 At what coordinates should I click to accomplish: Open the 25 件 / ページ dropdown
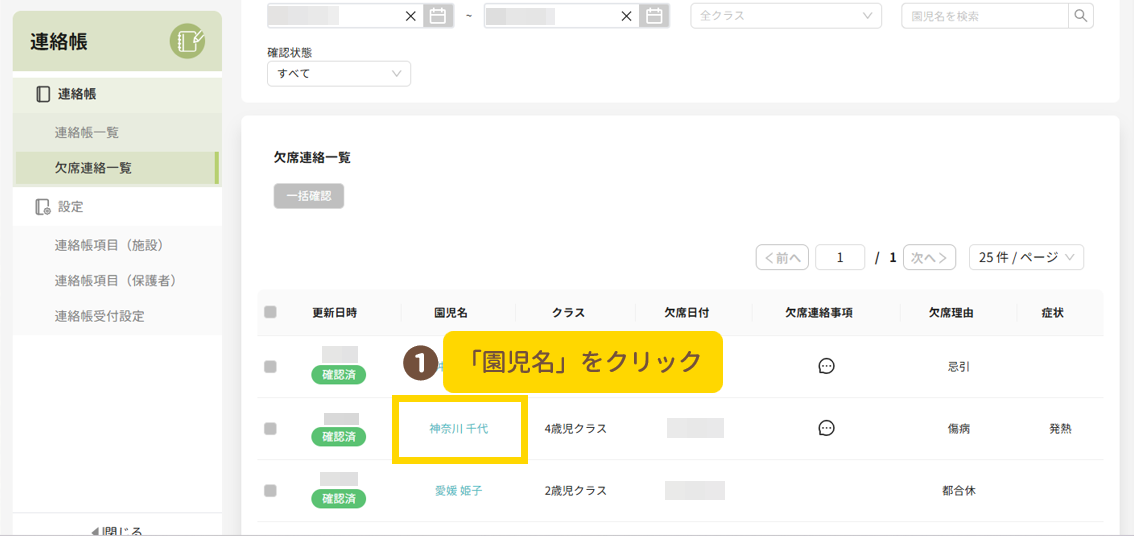(1026, 257)
